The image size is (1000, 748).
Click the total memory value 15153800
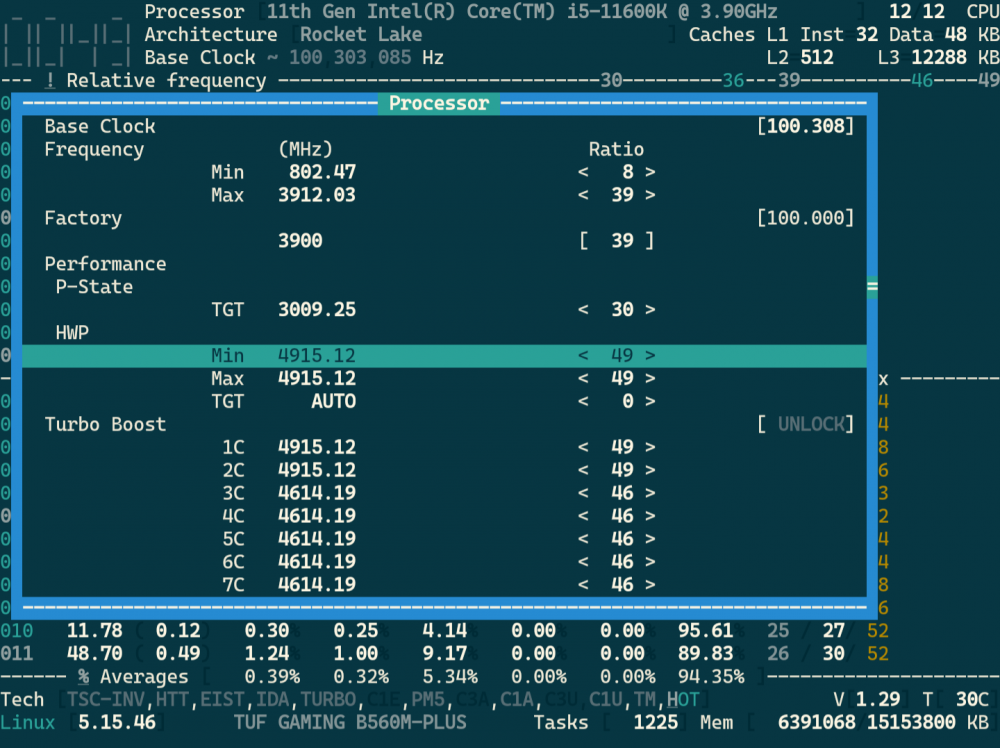(x=911, y=722)
